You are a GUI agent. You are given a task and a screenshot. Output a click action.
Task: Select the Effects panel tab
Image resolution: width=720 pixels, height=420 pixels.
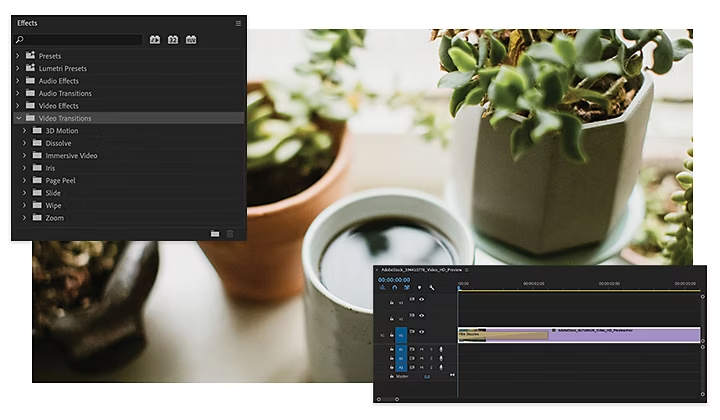coord(27,22)
